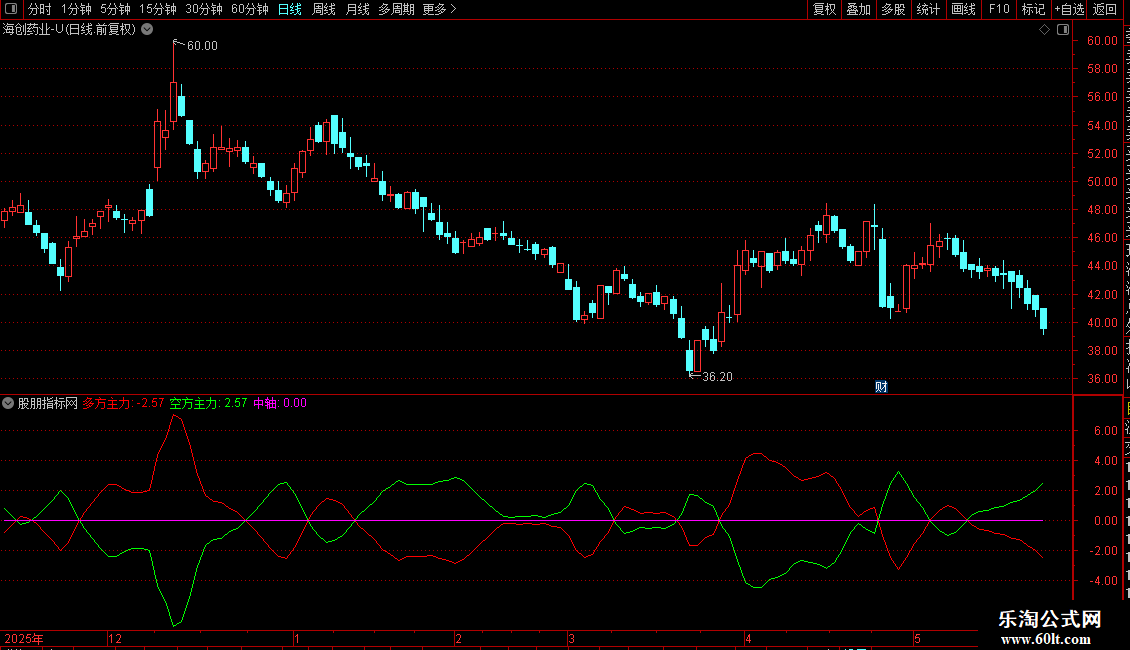Screen dimensions: 1130x650
Task: Open the 统计 statistics tool
Action: tap(927, 9)
